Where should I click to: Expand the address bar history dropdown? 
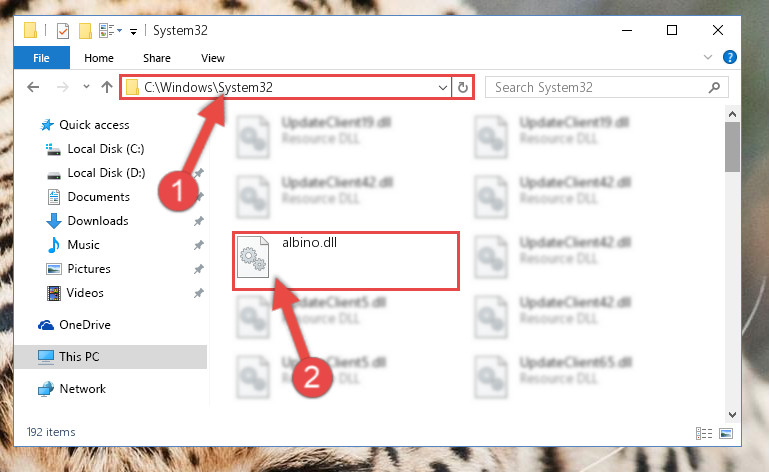pos(442,88)
